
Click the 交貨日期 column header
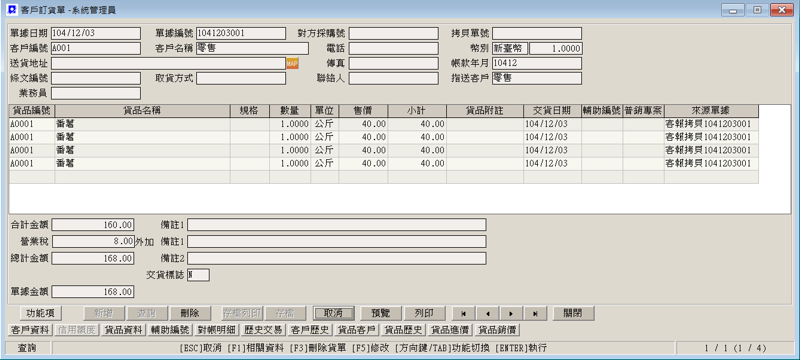pyautogui.click(x=553, y=111)
